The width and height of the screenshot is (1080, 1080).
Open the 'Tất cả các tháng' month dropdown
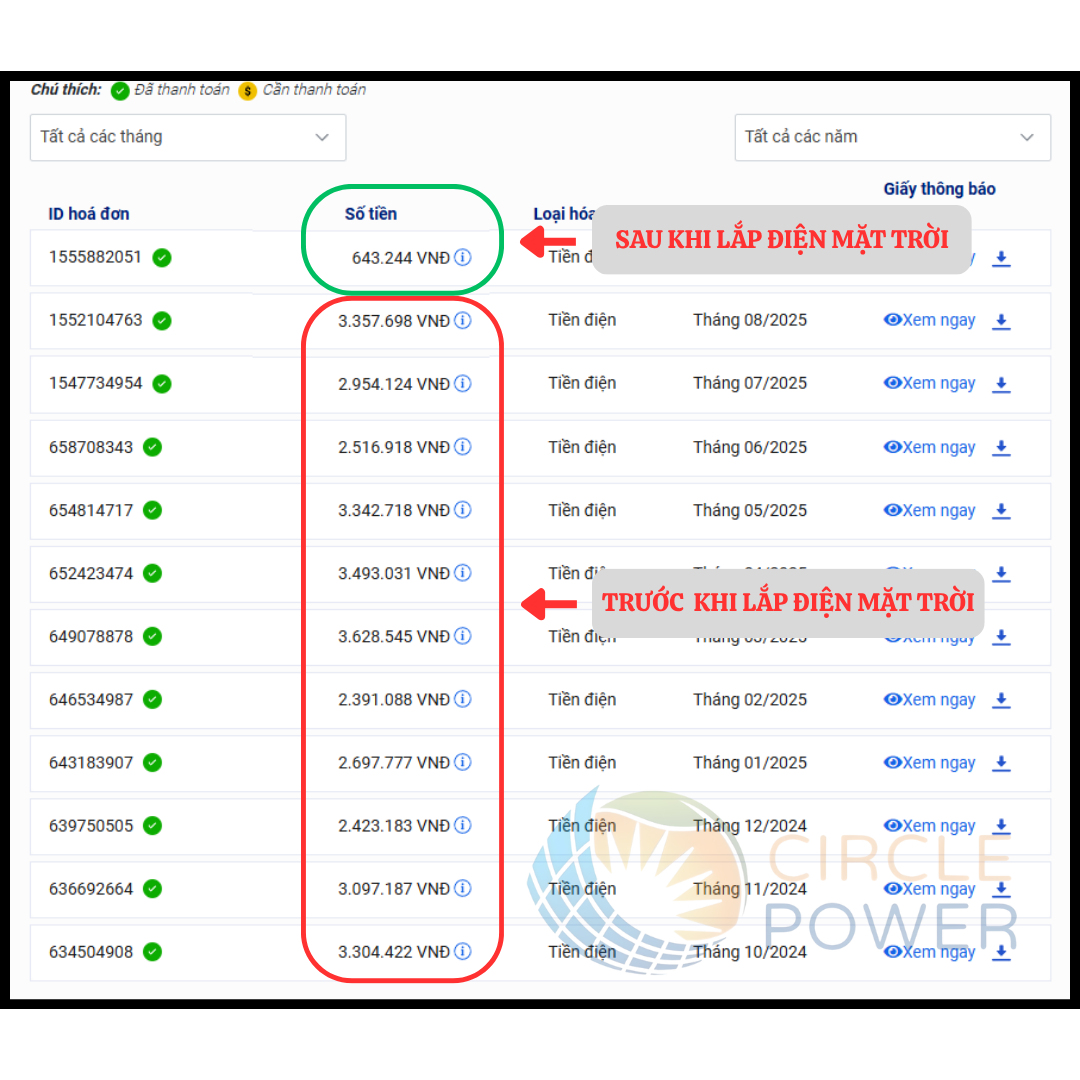click(187, 137)
